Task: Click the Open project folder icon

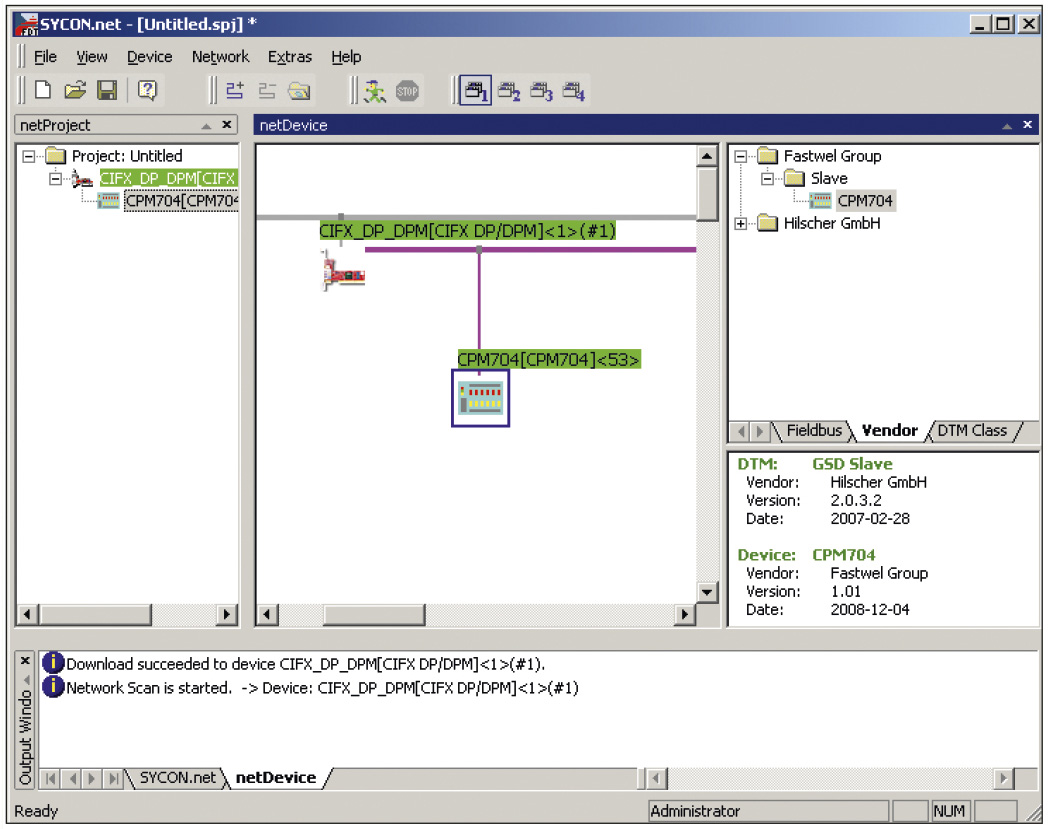Action: 75,90
